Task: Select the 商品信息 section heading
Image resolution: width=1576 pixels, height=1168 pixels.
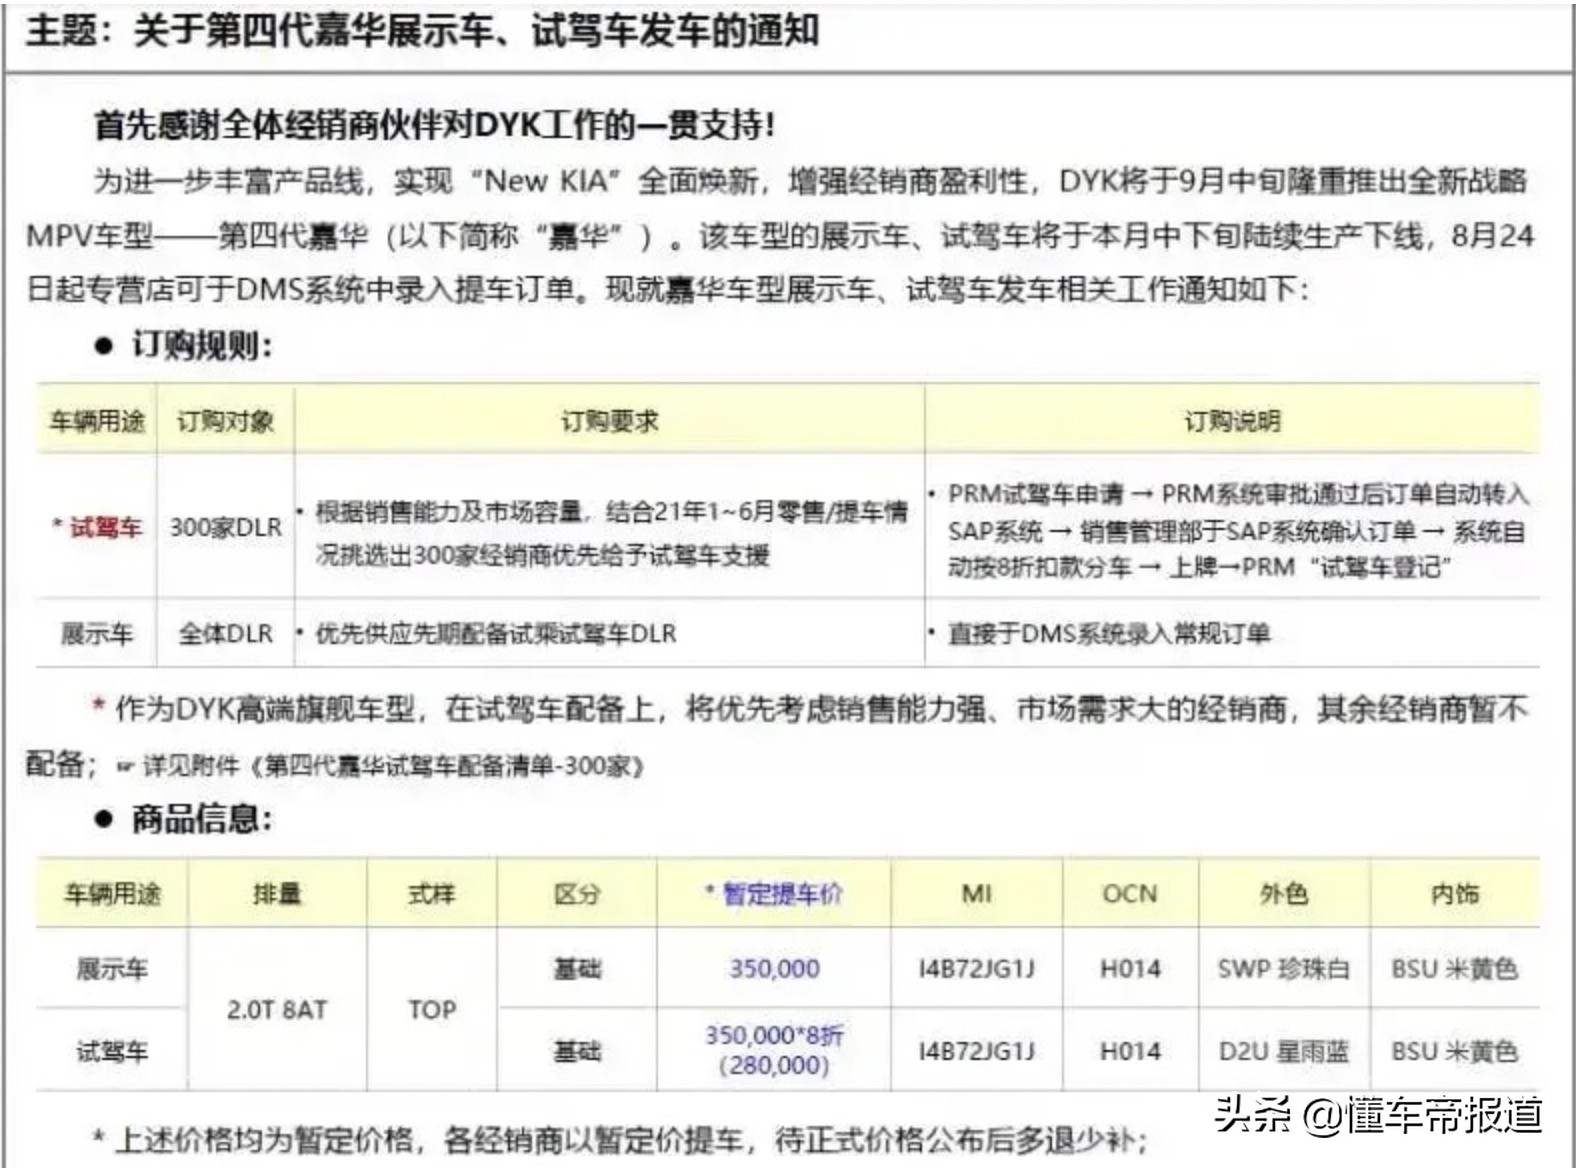Action: click(201, 820)
